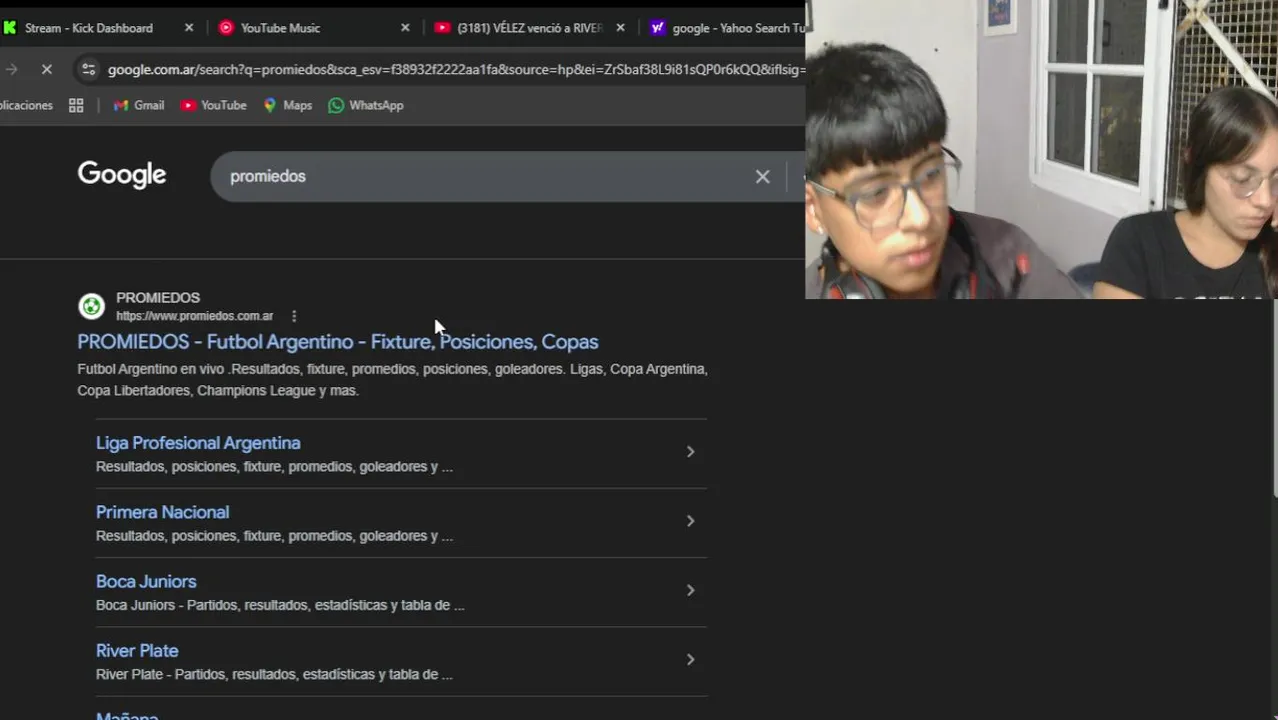This screenshot has height=720, width=1278.
Task: Click the River Plate - Partidos, resultados snippet
Action: coord(274,674)
